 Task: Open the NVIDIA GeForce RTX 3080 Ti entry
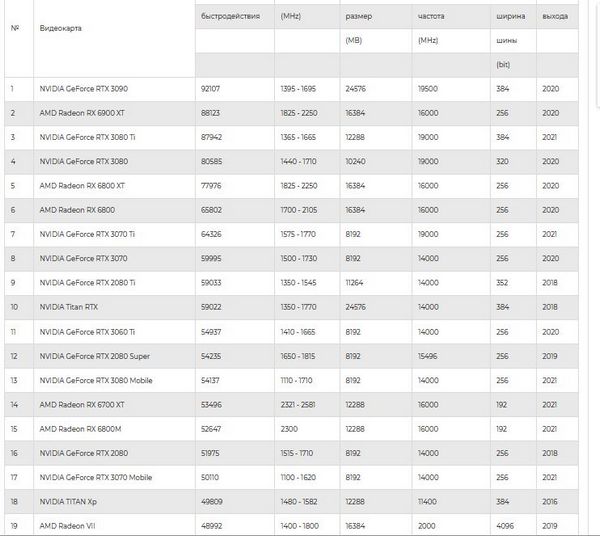point(87,137)
